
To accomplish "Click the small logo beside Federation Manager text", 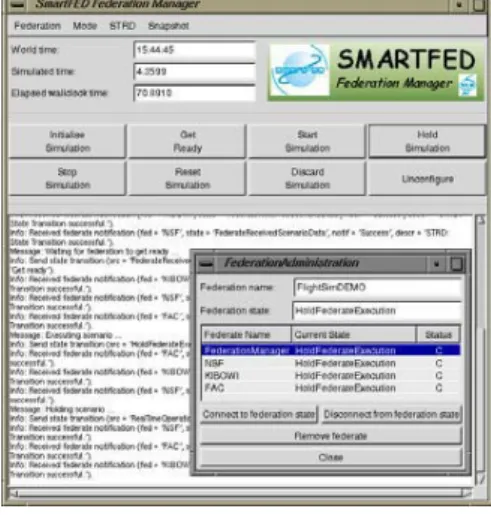I will pyautogui.click(x=467, y=85).
